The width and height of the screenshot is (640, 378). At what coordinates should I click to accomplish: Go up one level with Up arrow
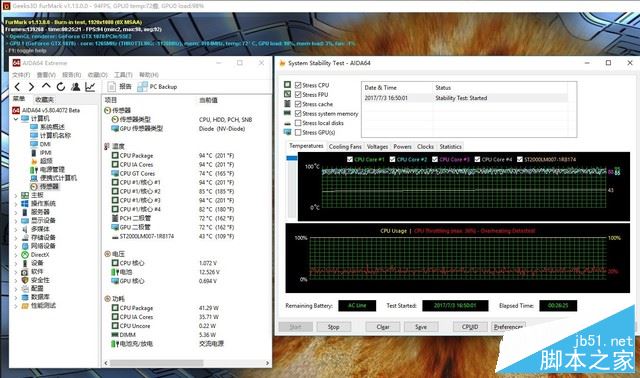[x=46, y=86]
